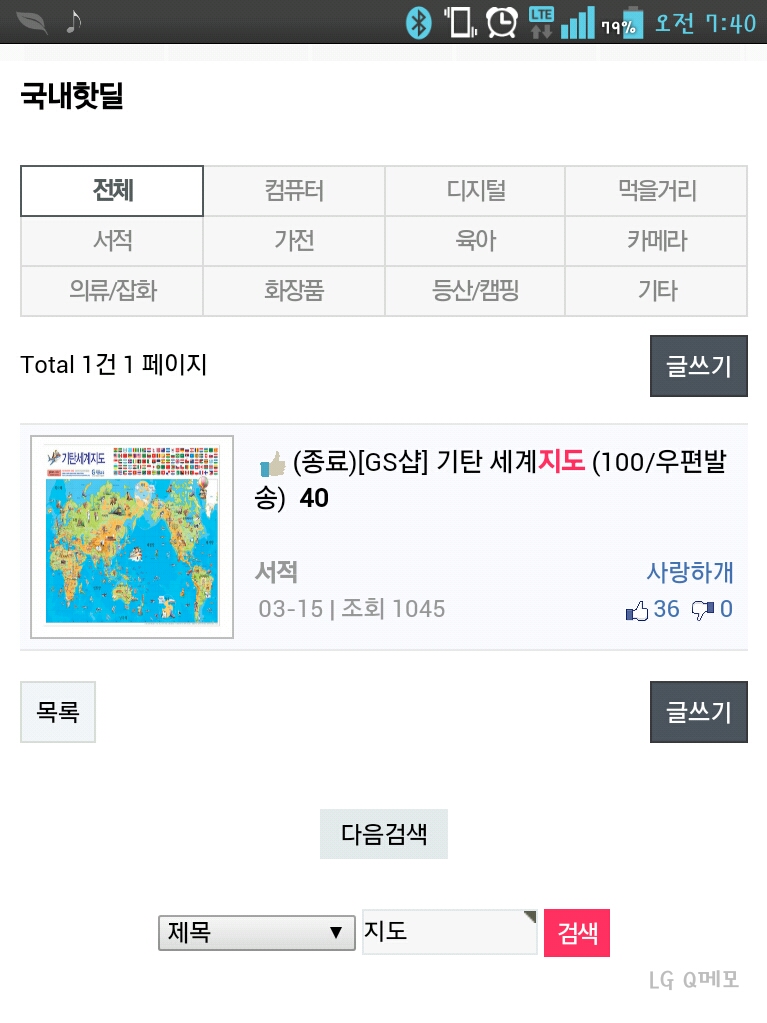Go back with the 목록 list button

coord(58,712)
